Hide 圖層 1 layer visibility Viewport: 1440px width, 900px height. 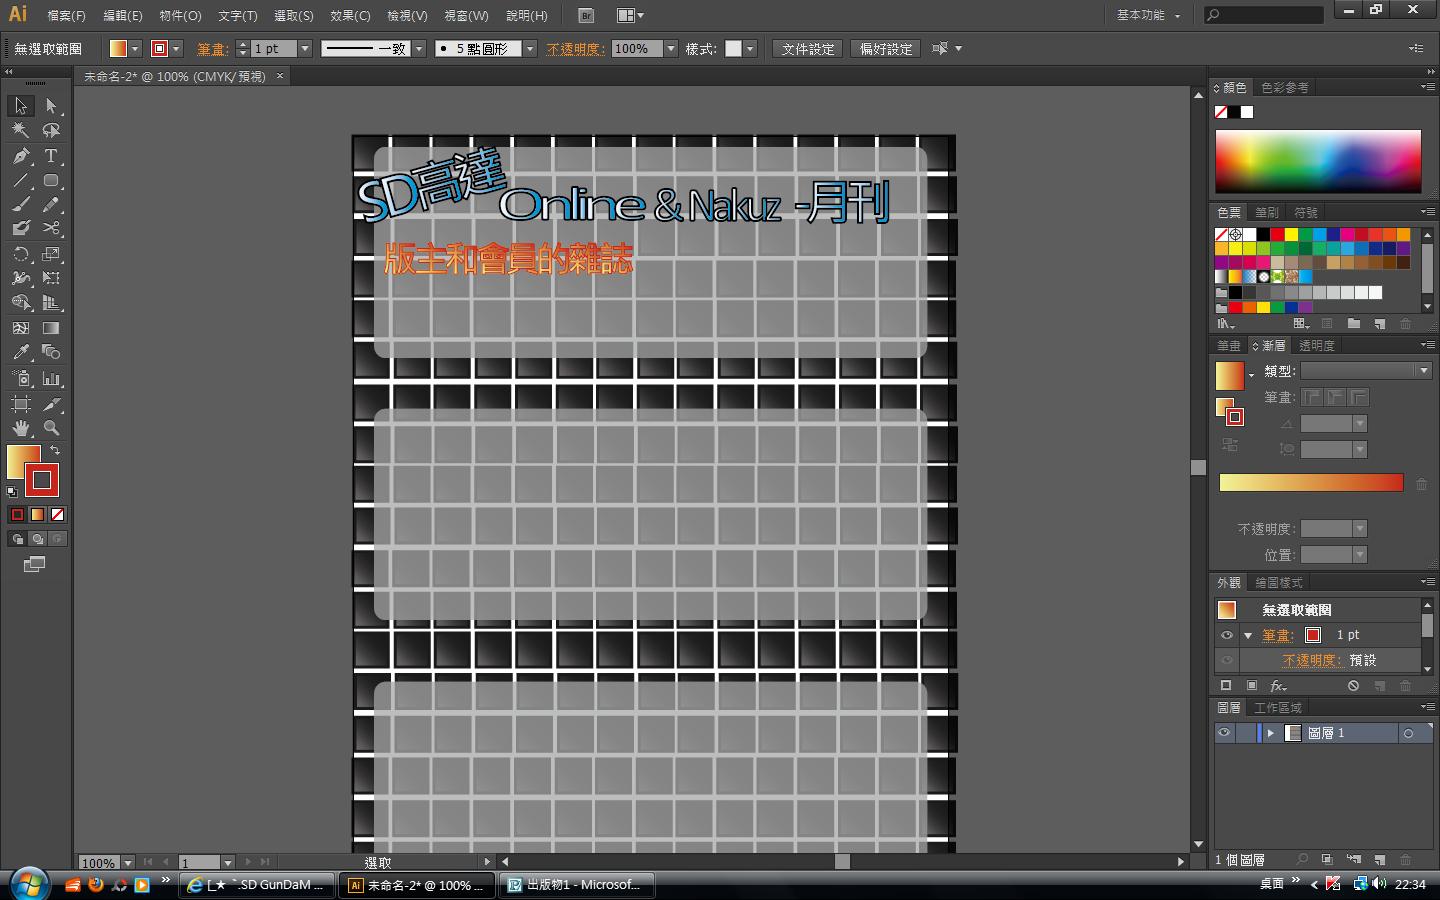(1224, 733)
